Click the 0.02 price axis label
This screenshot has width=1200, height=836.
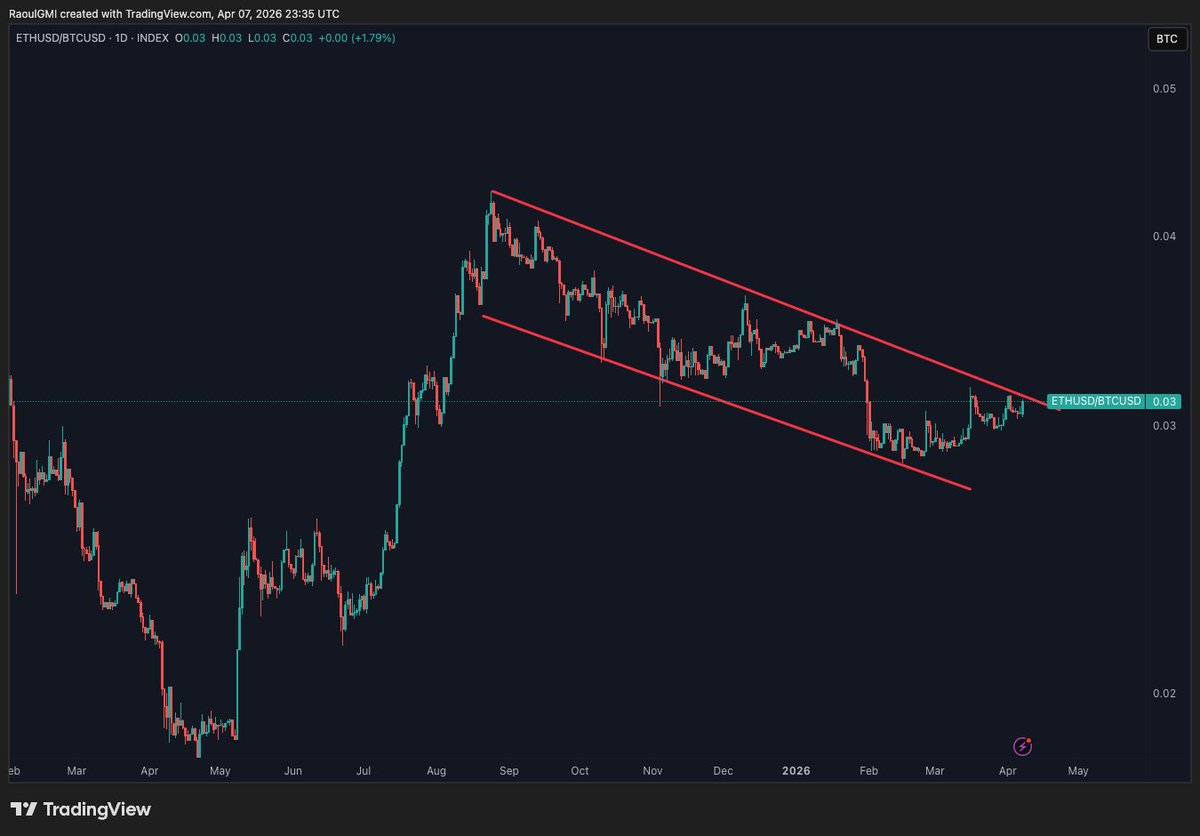[x=1163, y=693]
